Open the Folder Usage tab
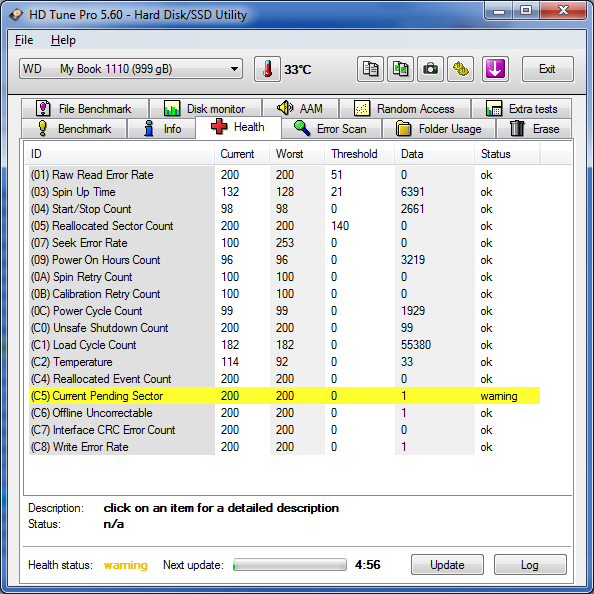 [x=439, y=129]
